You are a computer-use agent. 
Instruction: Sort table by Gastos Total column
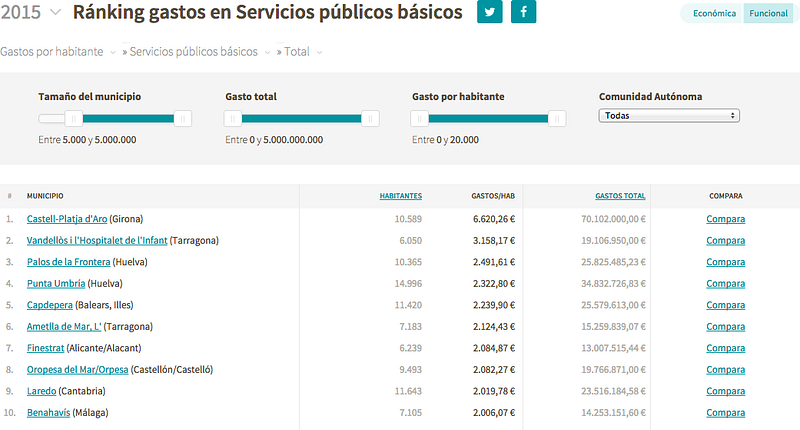pyautogui.click(x=620, y=196)
